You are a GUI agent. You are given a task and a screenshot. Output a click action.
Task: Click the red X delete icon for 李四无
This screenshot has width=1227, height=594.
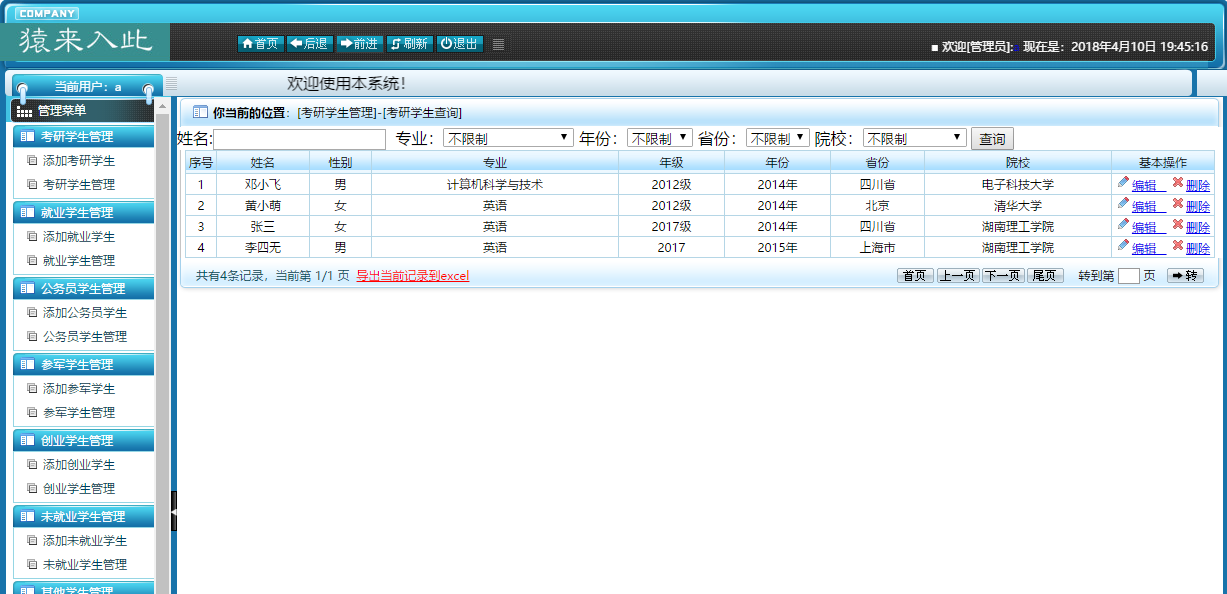pos(1178,246)
